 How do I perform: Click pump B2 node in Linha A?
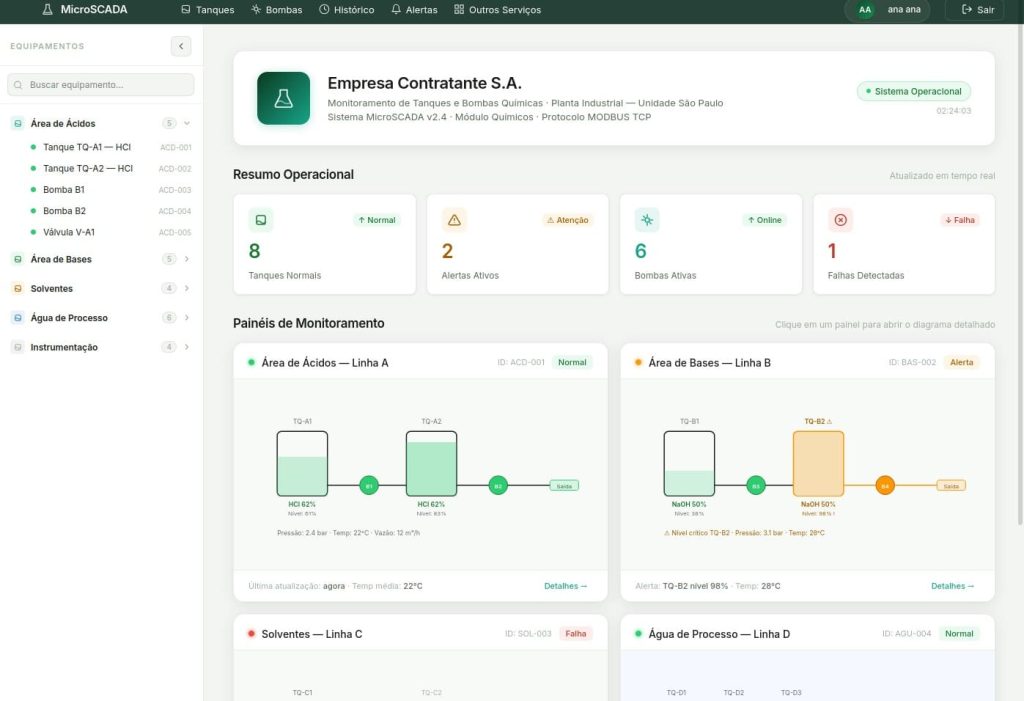point(498,485)
